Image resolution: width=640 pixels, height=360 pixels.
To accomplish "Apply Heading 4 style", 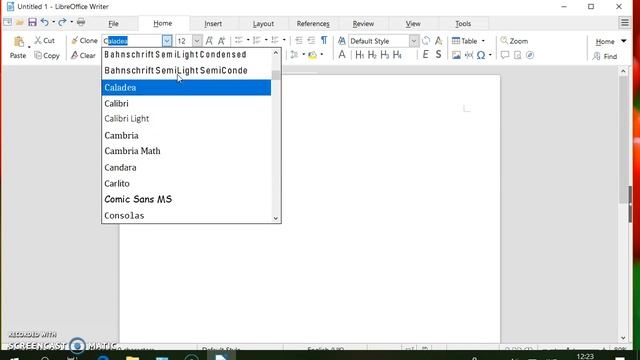I will click(x=397, y=55).
